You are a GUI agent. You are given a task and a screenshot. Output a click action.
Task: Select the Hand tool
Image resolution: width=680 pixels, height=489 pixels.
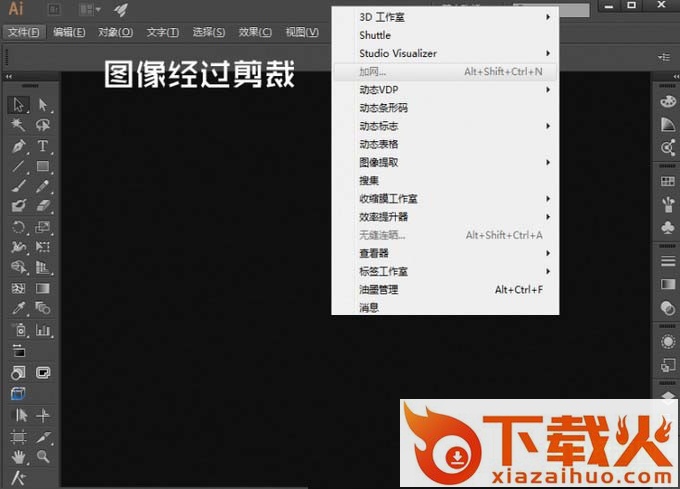tap(19, 456)
